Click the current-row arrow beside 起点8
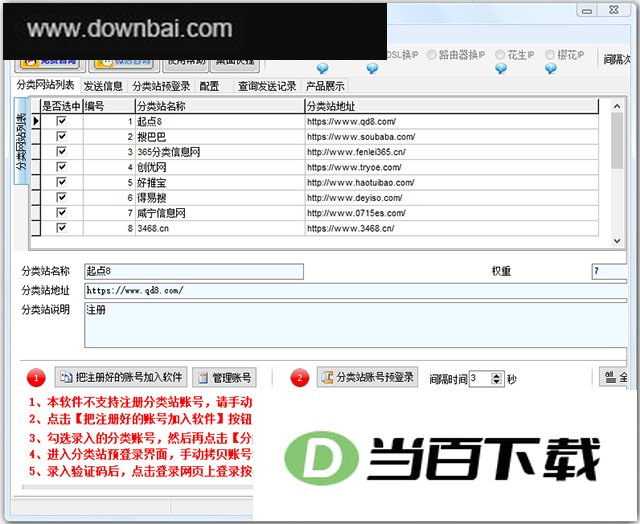This screenshot has width=640, height=524. pos(36,121)
